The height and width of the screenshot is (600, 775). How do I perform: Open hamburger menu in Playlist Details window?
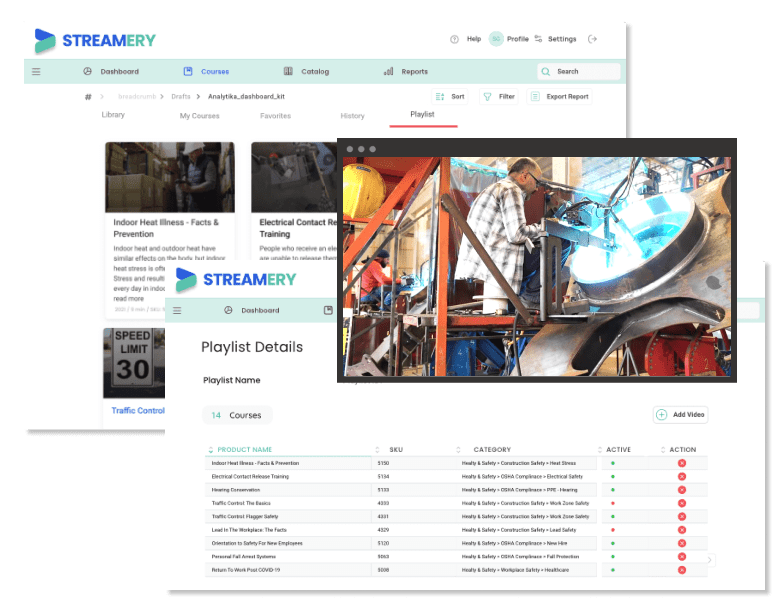tap(177, 310)
